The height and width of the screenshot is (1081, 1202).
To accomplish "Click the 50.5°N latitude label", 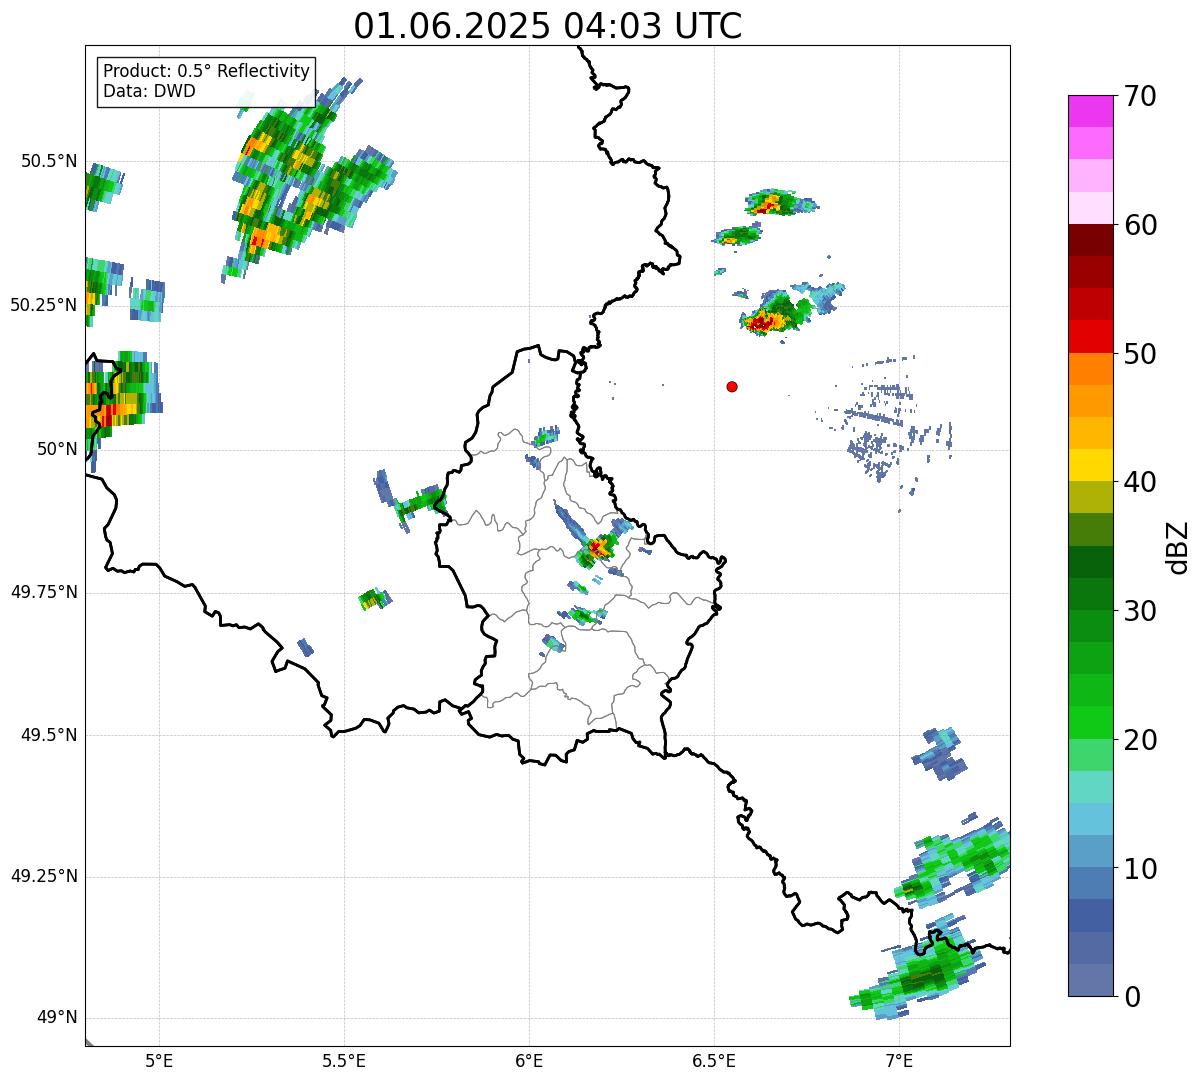I will [48, 161].
